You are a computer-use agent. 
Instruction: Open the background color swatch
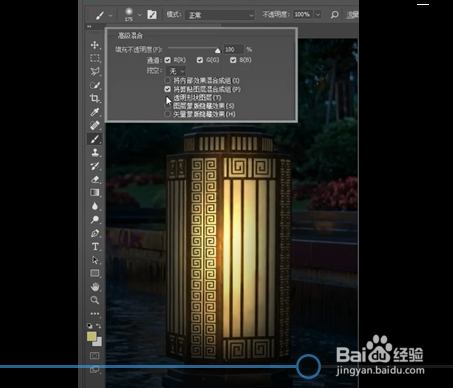(x=98, y=342)
